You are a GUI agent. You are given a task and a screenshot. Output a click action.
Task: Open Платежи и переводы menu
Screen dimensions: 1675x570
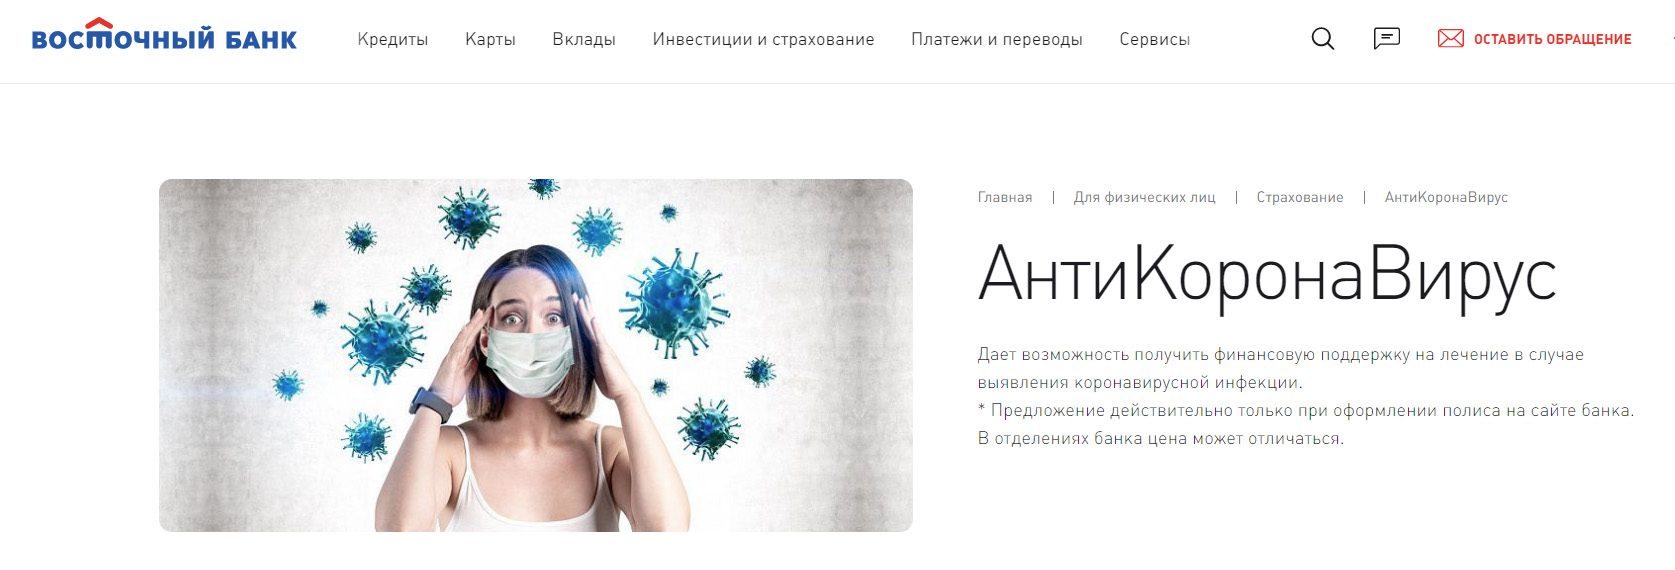[x=997, y=39]
